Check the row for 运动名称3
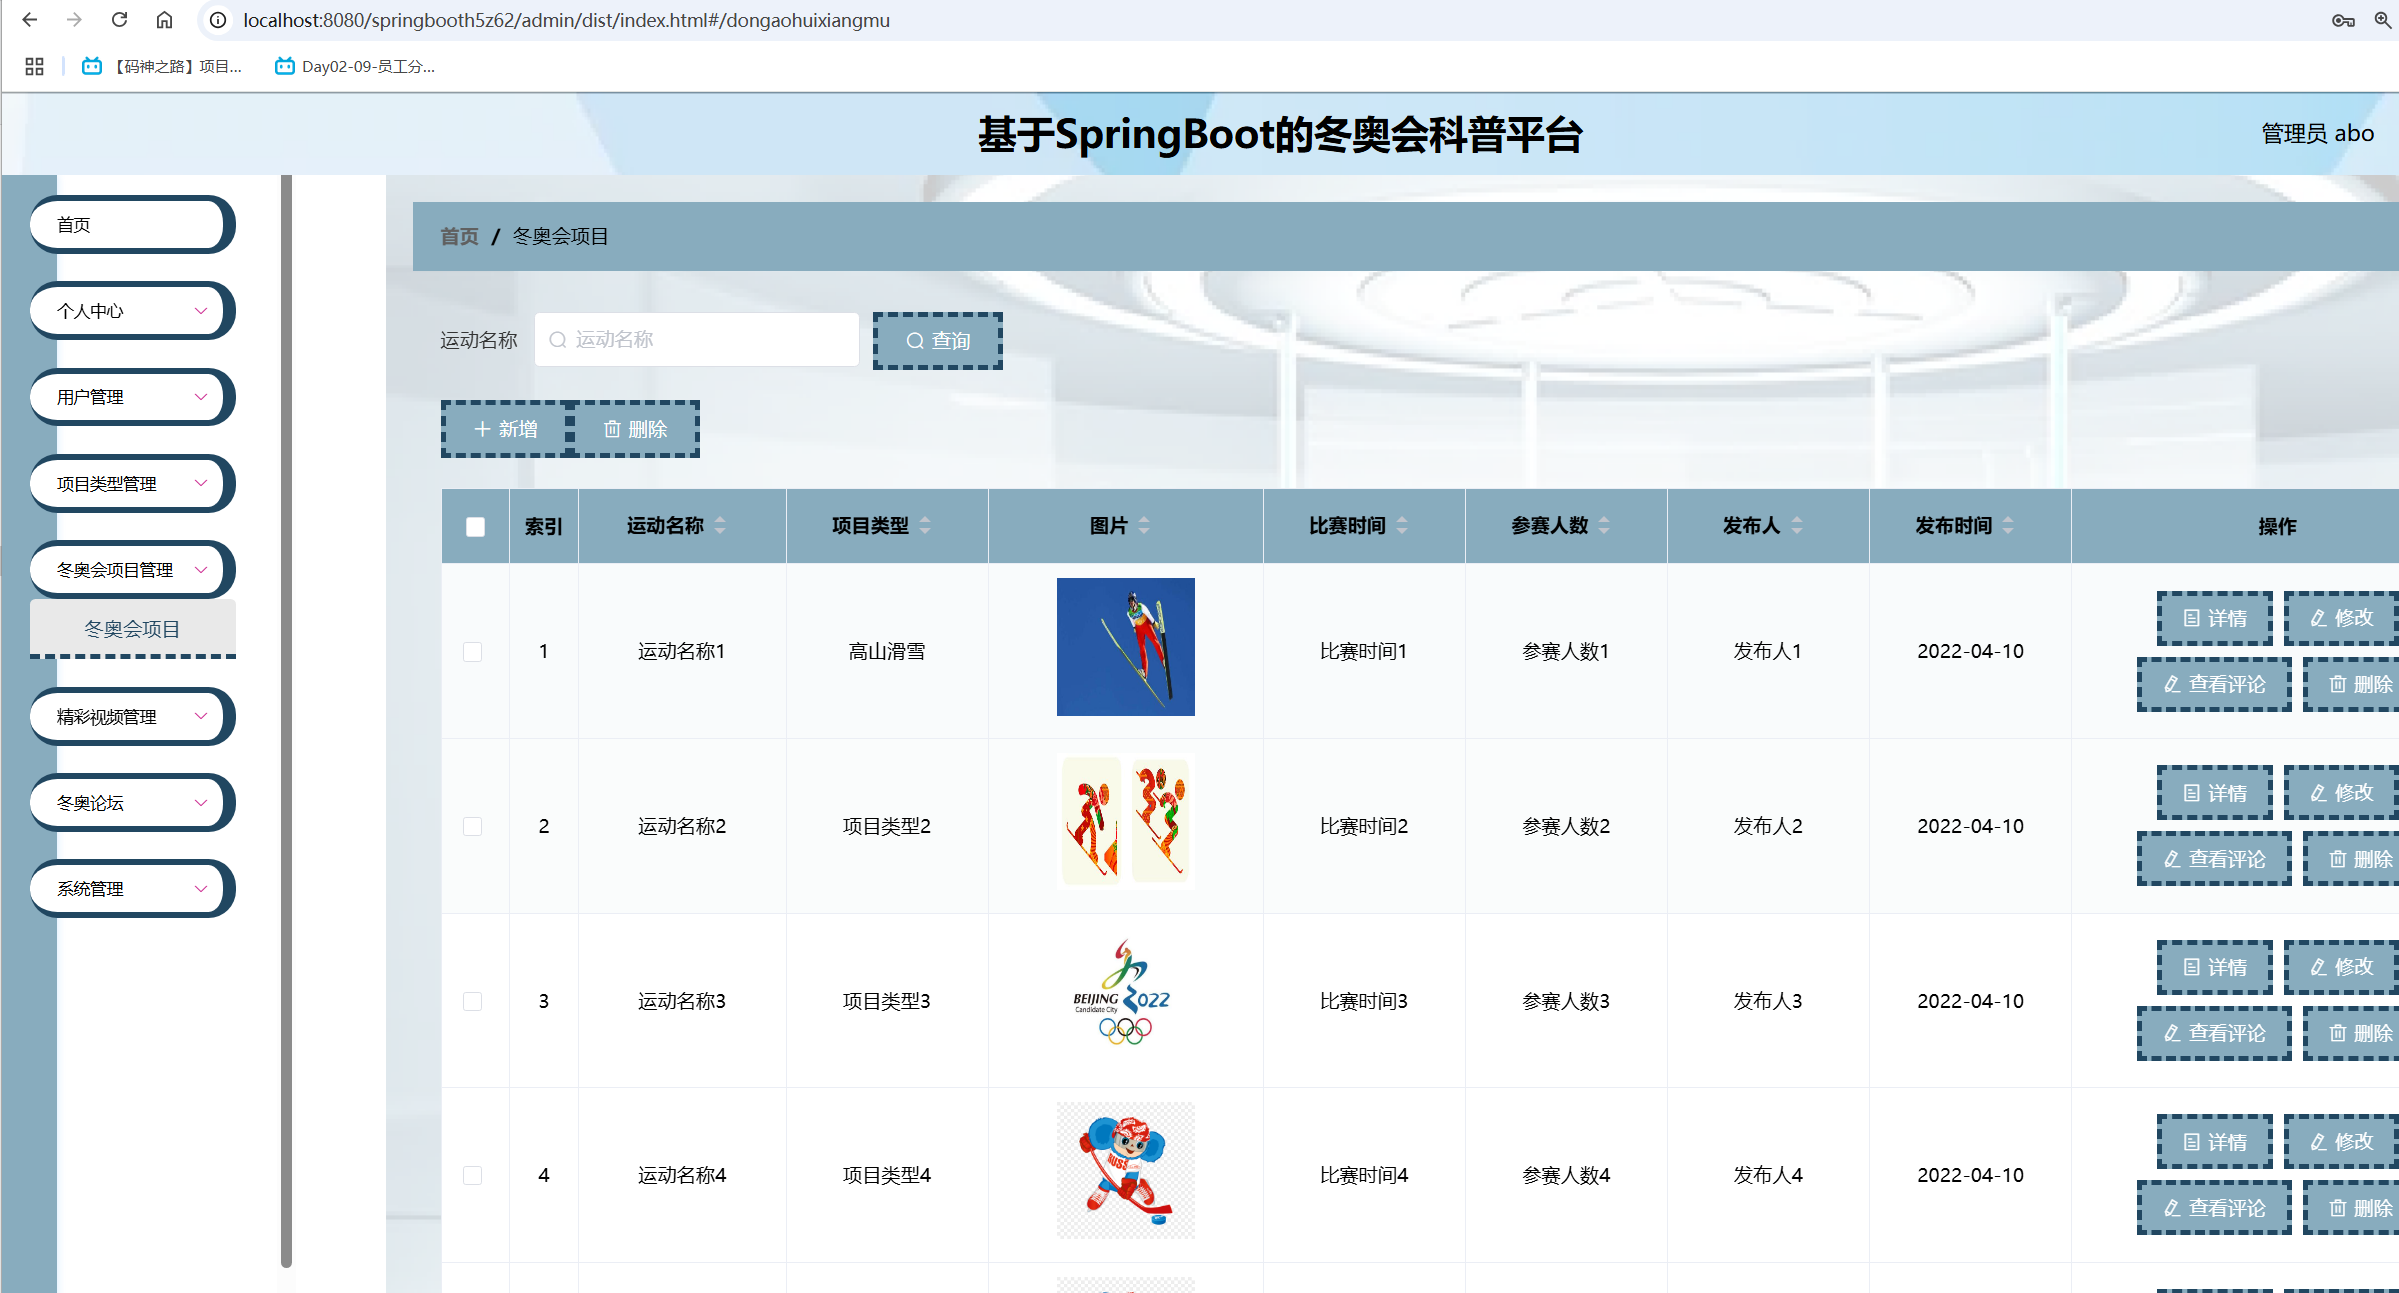The image size is (2399, 1293). (x=473, y=1001)
